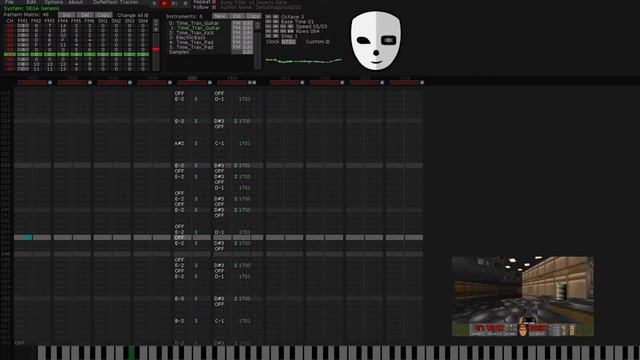Click small square beside SN4 header
The image size is (640, 360).
[x=422, y=82]
